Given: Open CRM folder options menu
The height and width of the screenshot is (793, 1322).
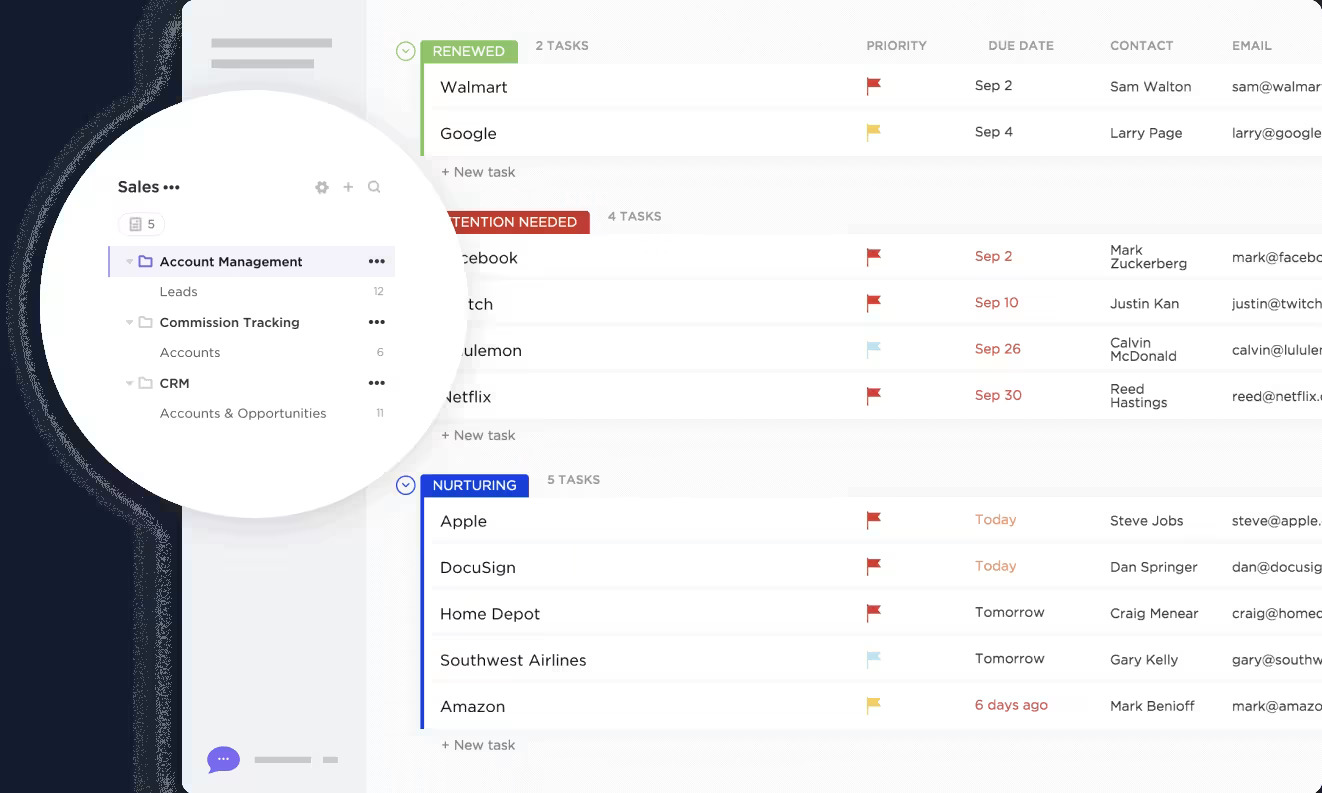Looking at the screenshot, I should 376,383.
